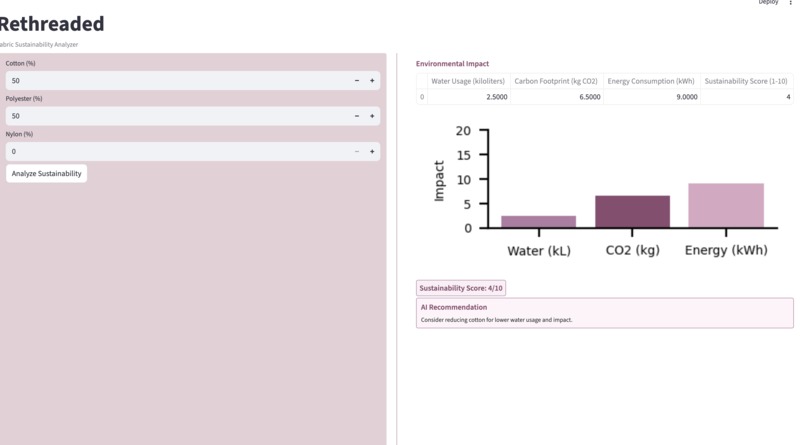Decrease Polyester percentage with minus button

(357, 116)
